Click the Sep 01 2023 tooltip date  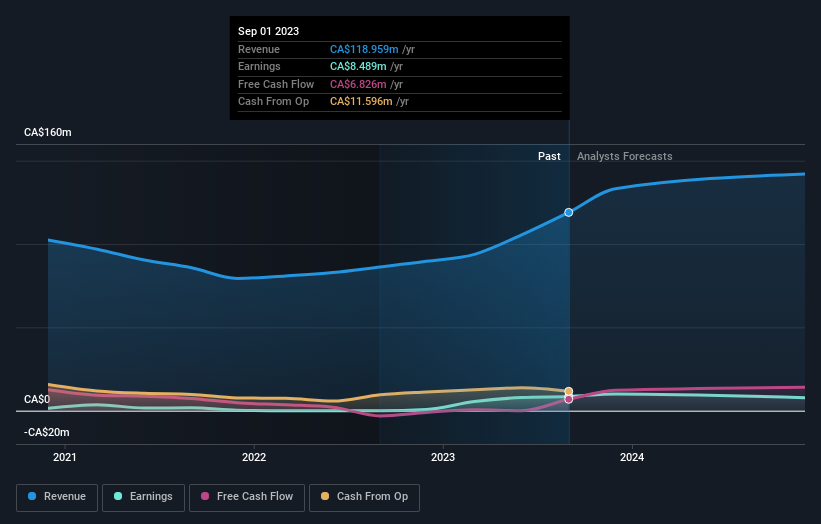pyautogui.click(x=269, y=31)
